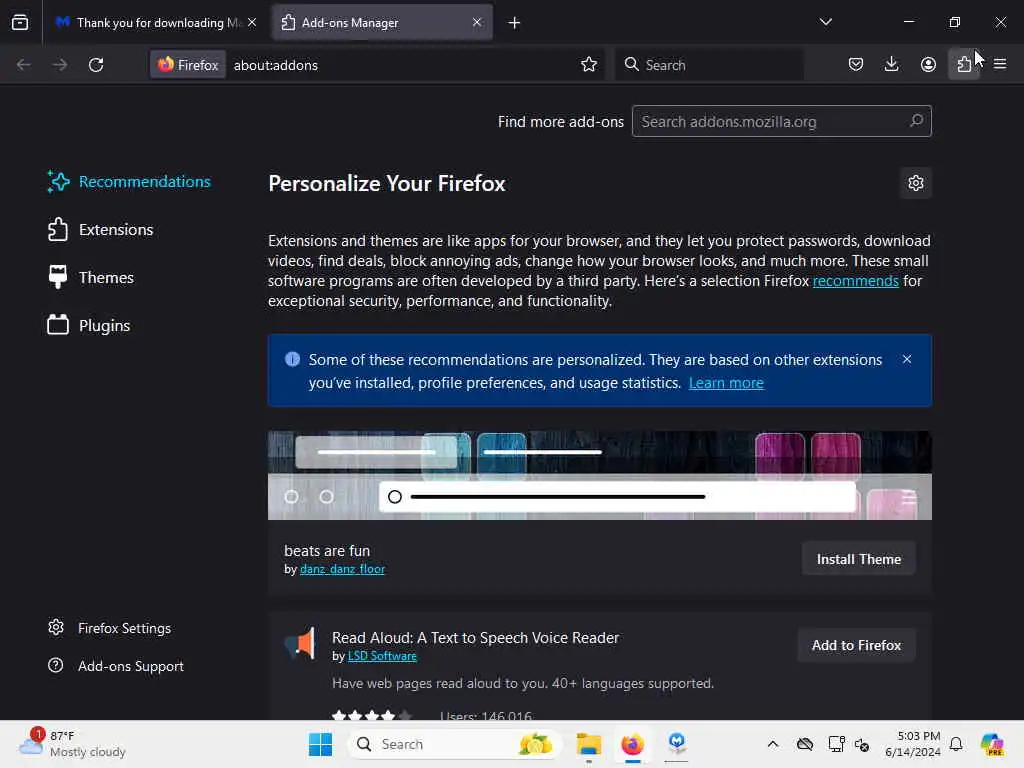Open the notifications bell

point(956,744)
